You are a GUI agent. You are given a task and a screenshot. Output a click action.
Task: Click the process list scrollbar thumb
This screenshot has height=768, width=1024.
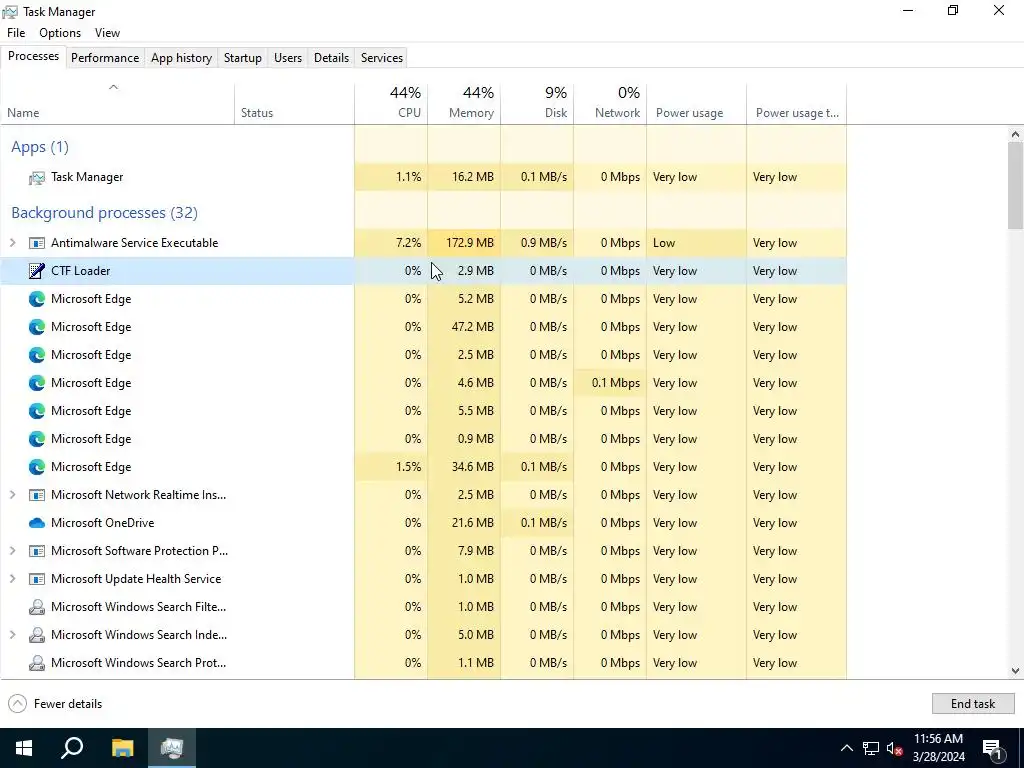point(1015,185)
